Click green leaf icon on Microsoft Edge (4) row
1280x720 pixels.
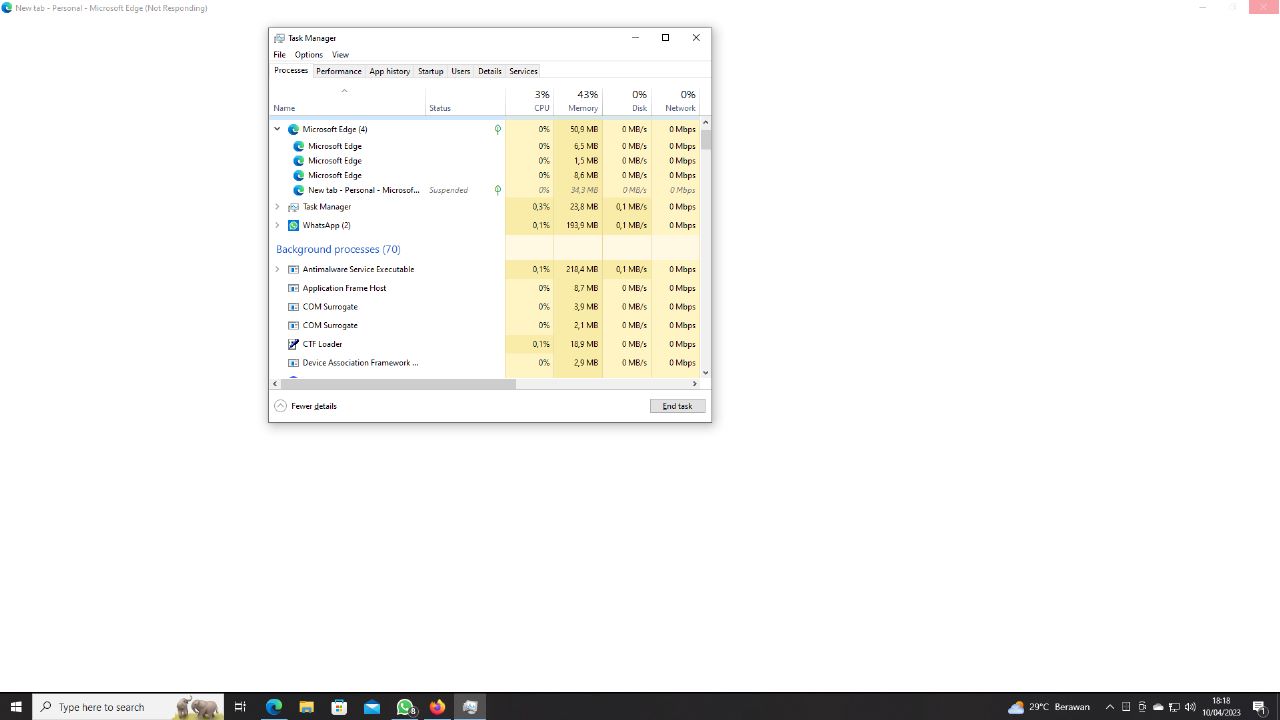point(497,129)
